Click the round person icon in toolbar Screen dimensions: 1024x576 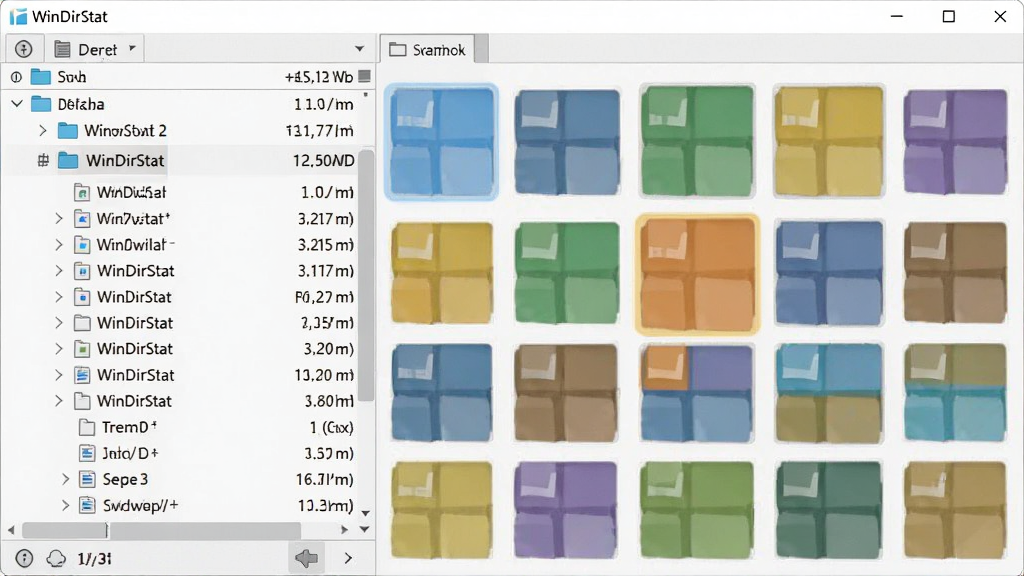(x=24, y=49)
